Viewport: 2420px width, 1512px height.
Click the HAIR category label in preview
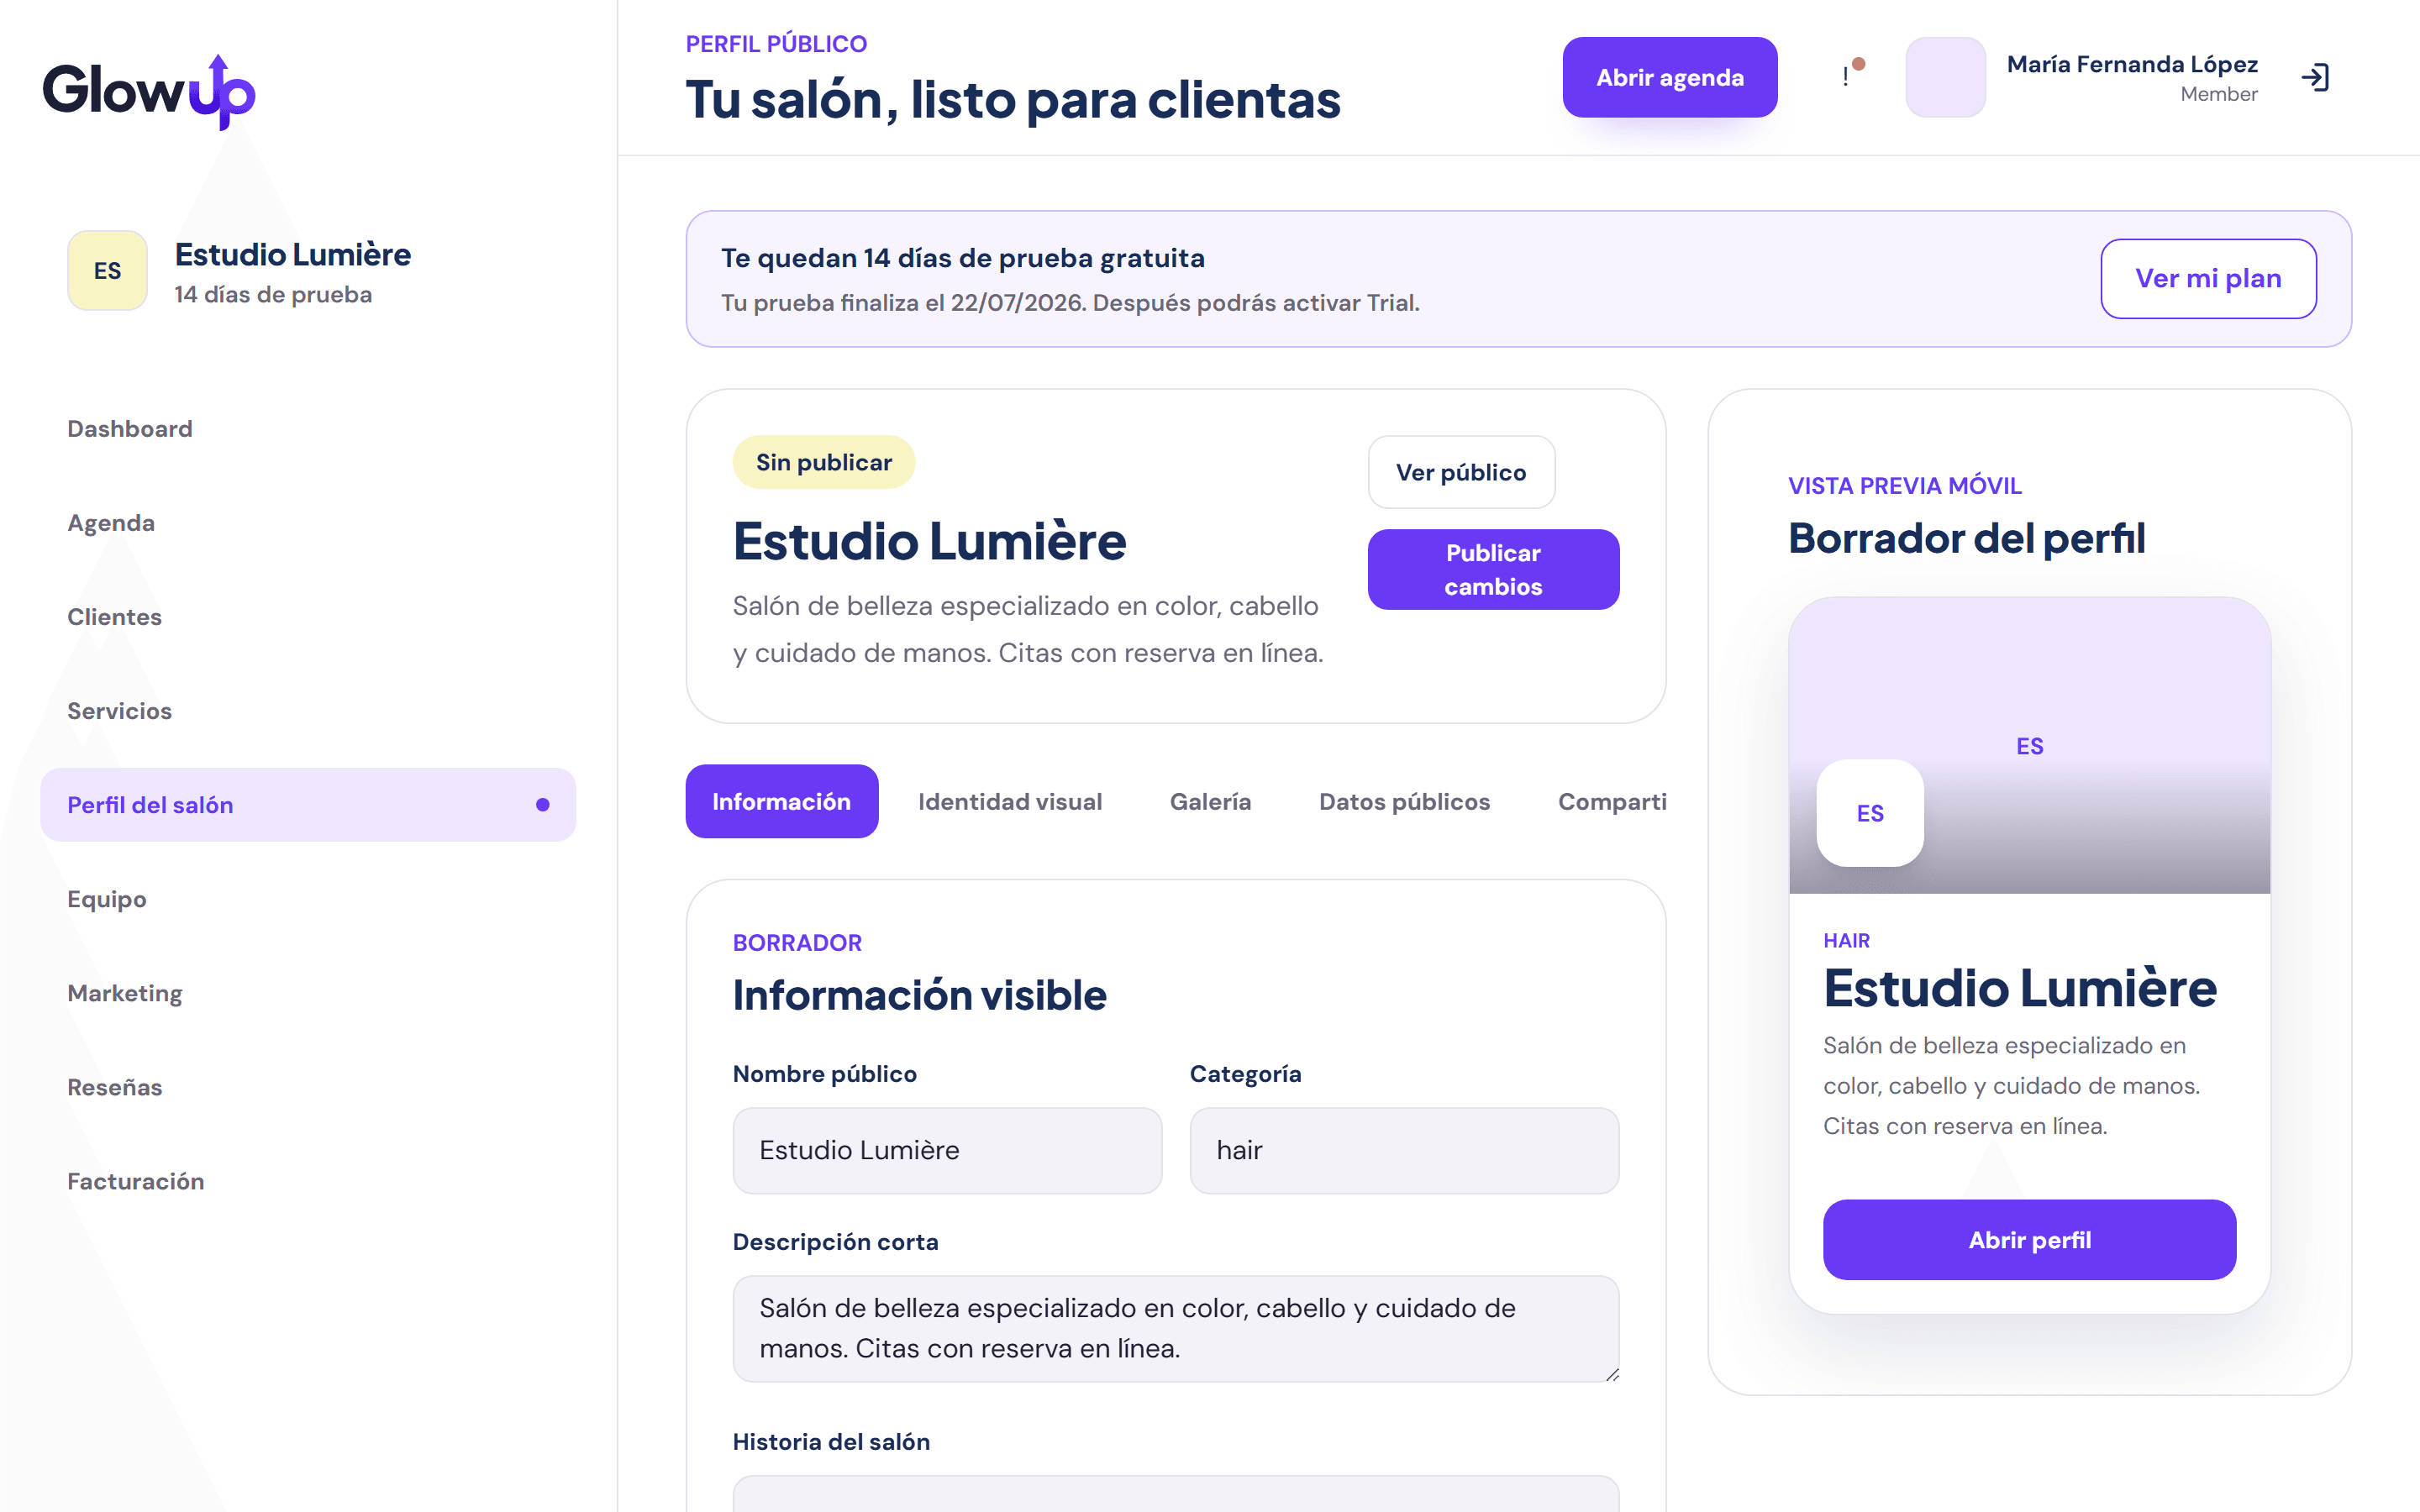click(1846, 940)
